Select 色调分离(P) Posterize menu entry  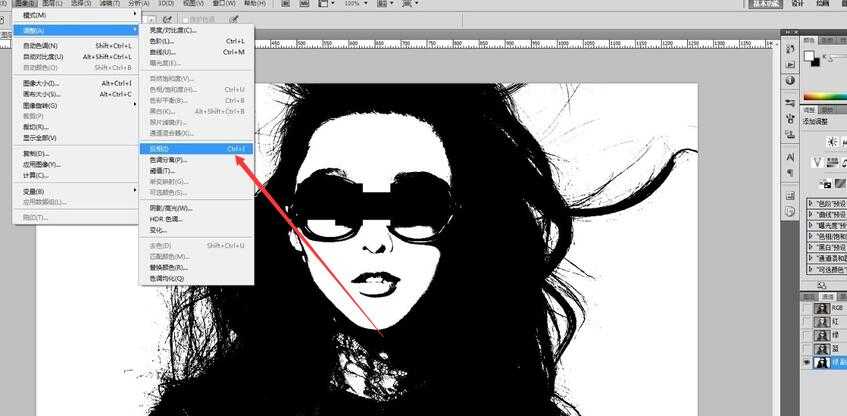point(196,160)
